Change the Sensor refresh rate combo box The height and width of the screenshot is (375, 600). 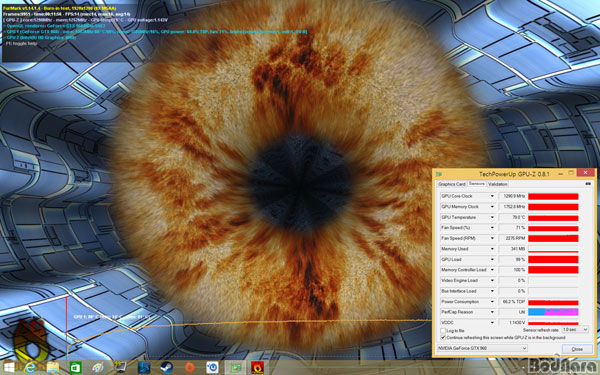pyautogui.click(x=575, y=329)
